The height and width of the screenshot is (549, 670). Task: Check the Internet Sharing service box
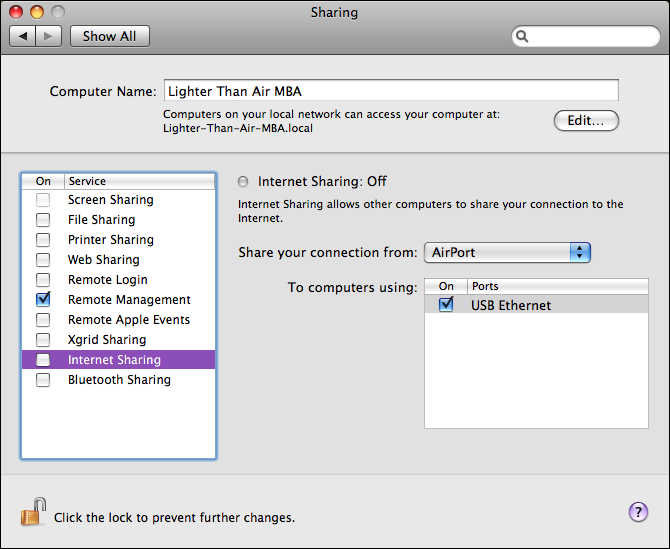[x=43, y=360]
